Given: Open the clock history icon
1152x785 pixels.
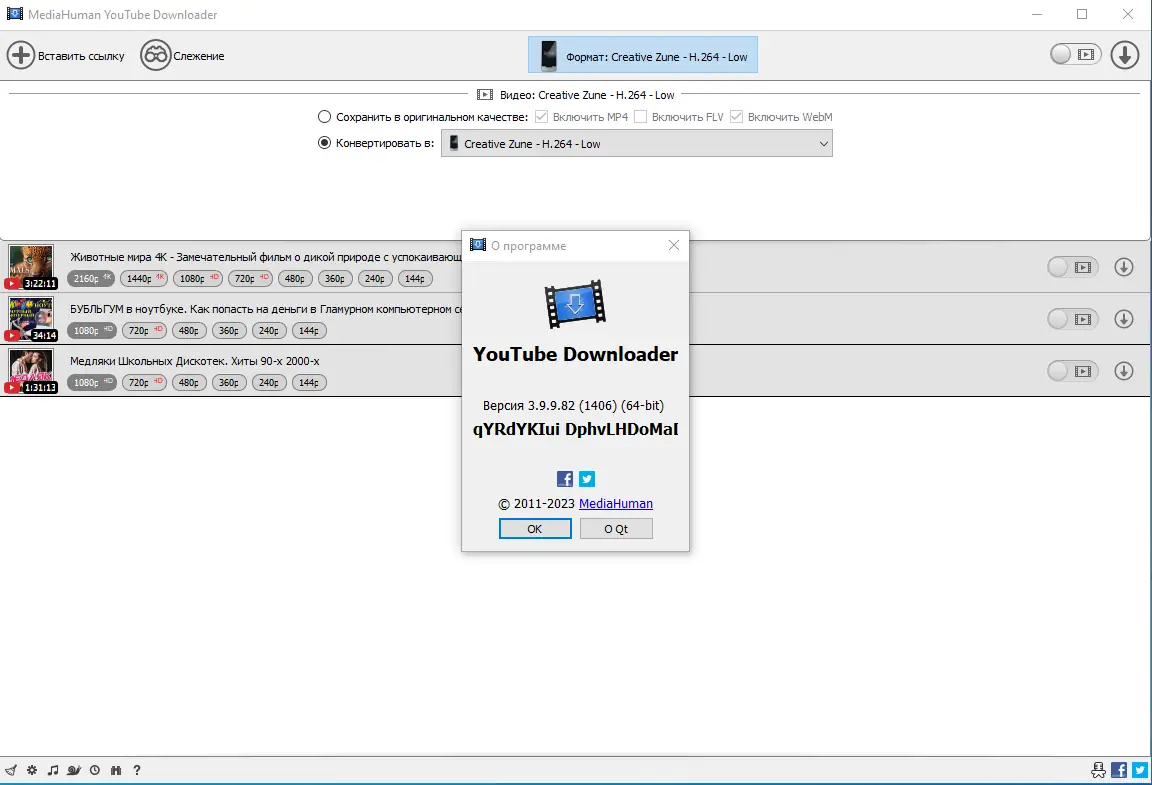Looking at the screenshot, I should (95, 770).
